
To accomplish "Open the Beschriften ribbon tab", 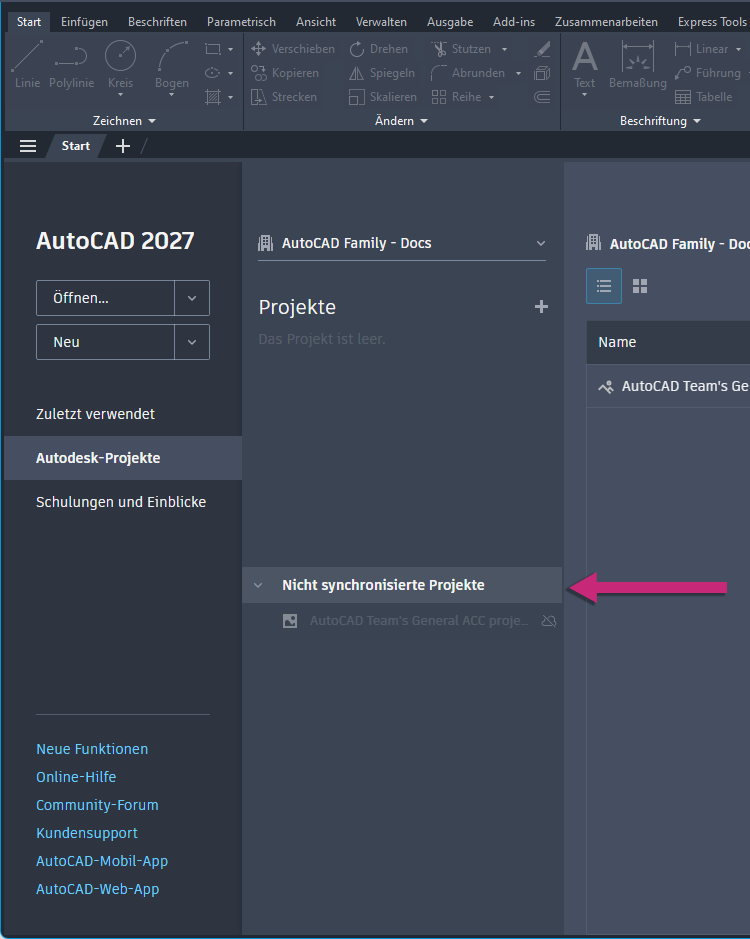I will pos(158,22).
